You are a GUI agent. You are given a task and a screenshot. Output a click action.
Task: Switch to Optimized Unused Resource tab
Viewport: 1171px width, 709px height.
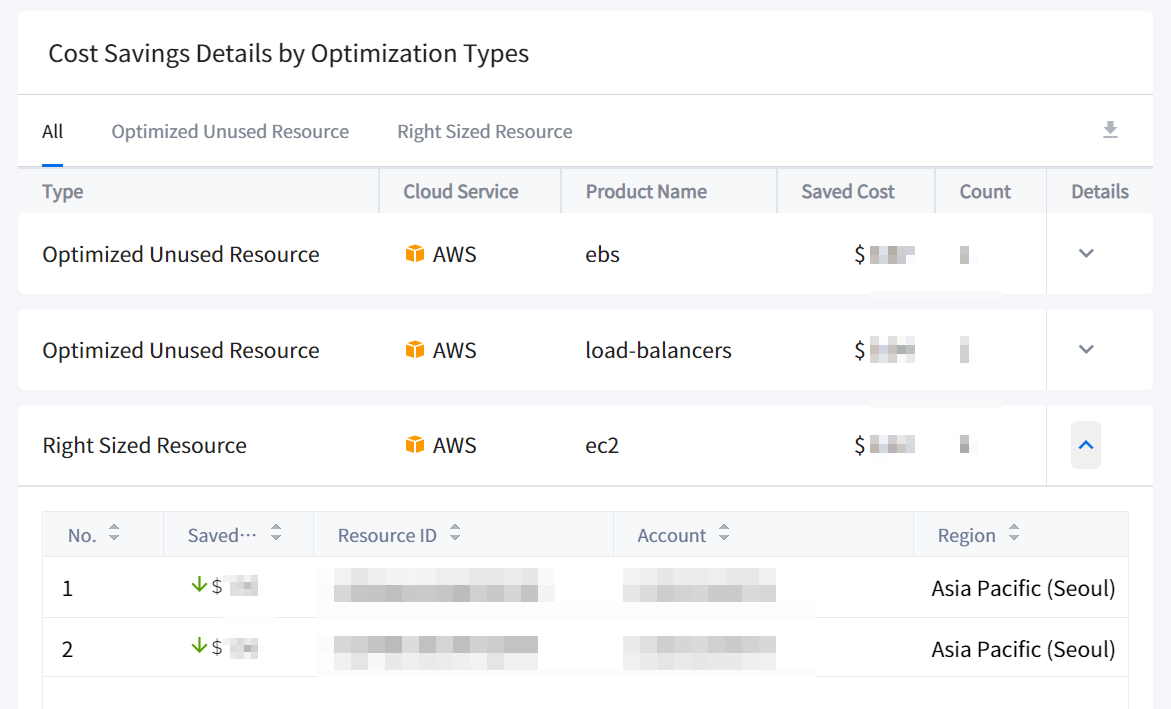230,132
